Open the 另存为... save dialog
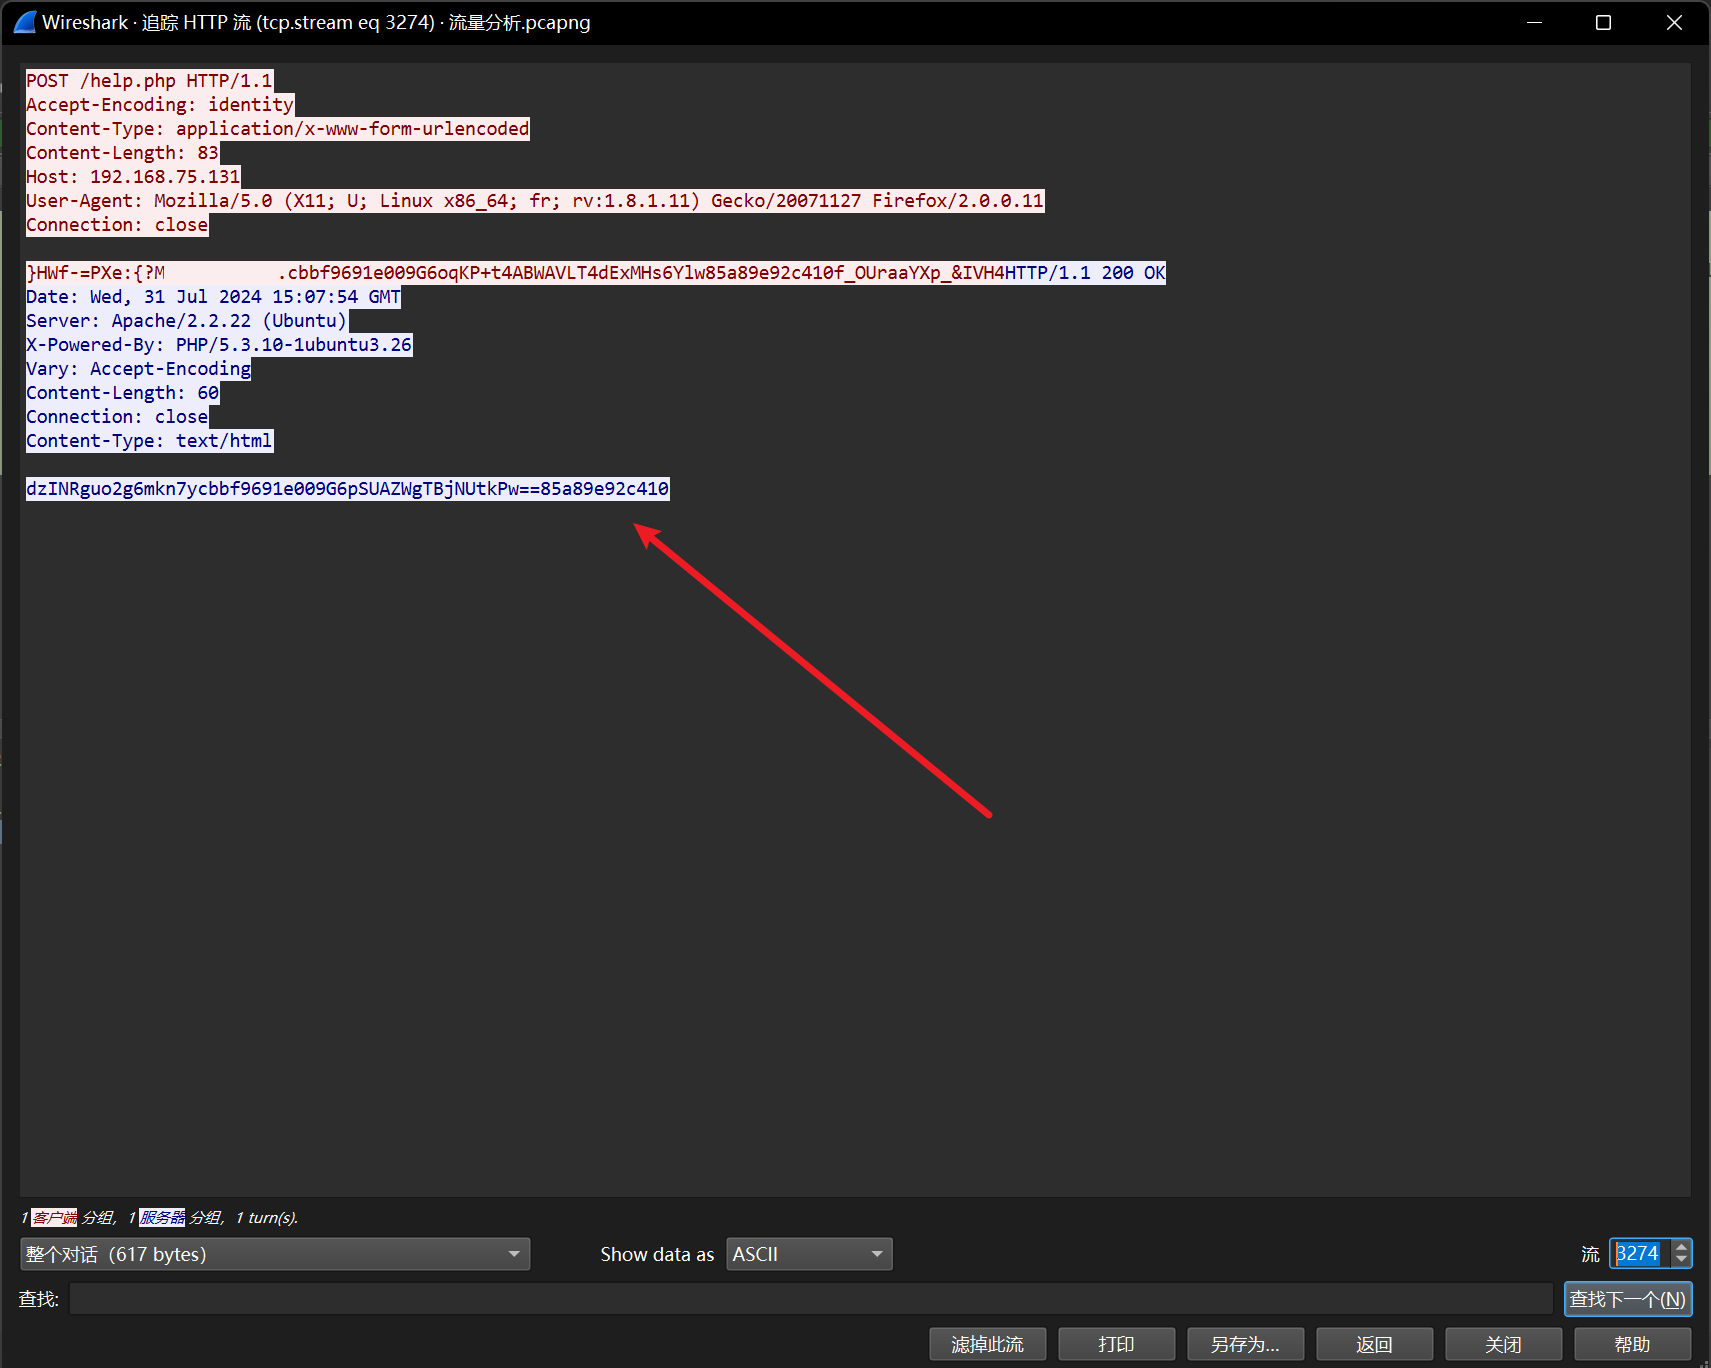This screenshot has height=1368, width=1711. point(1245,1344)
